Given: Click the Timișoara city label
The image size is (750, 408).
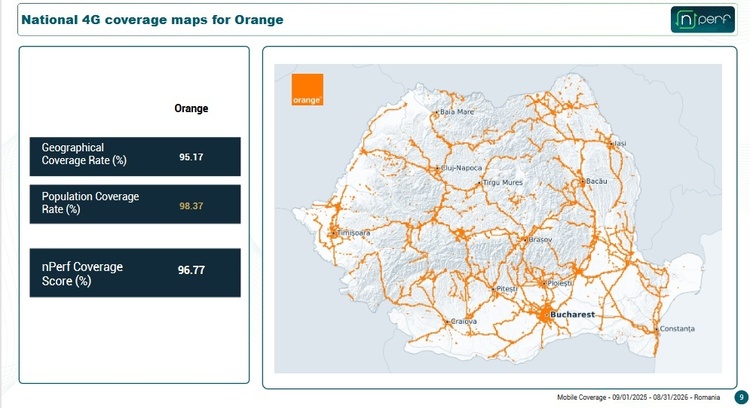Looking at the screenshot, I should click(353, 232).
